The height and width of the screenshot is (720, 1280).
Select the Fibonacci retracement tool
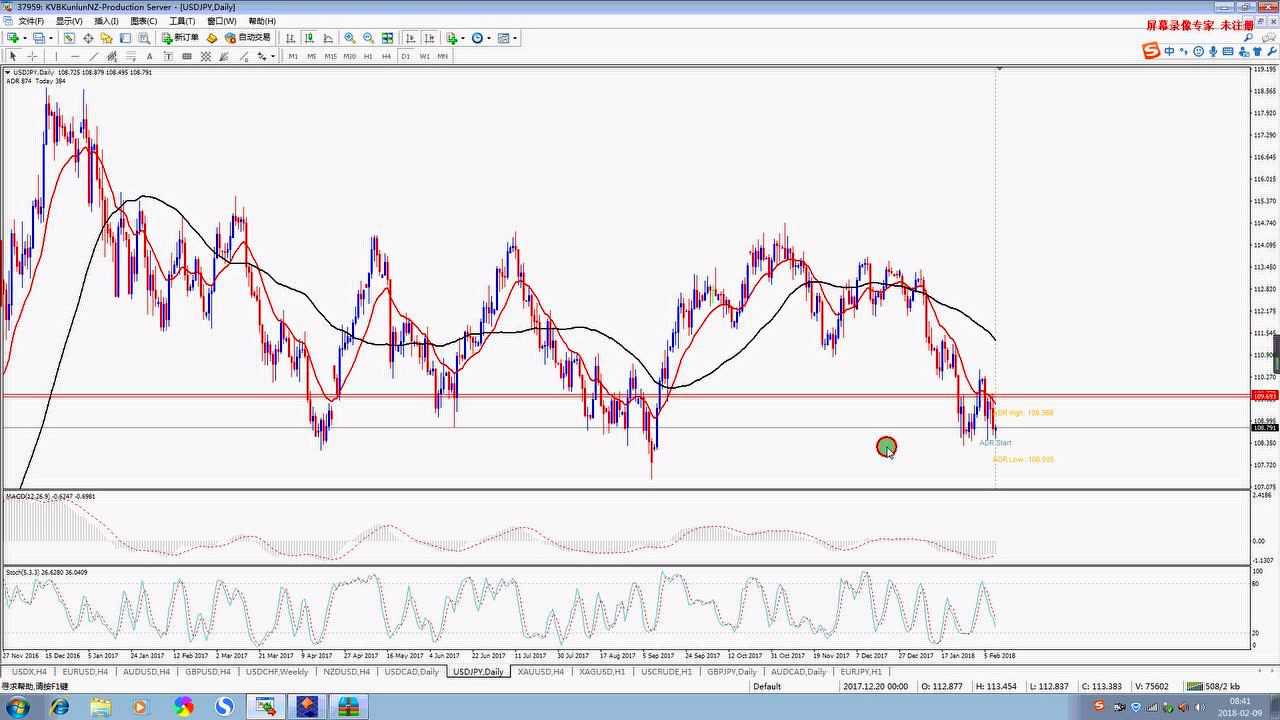pos(131,56)
